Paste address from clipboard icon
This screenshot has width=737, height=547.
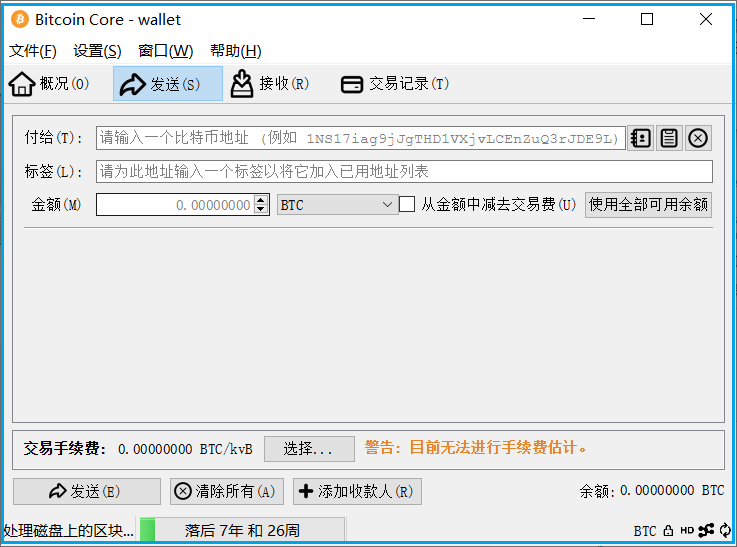pyautogui.click(x=669, y=138)
